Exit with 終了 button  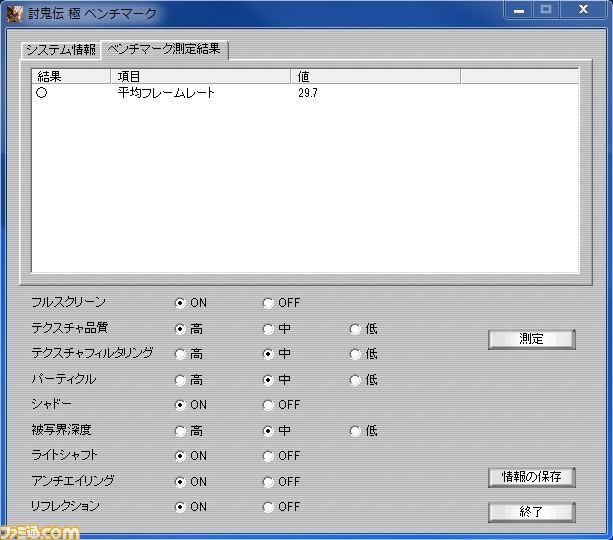[x=532, y=512]
